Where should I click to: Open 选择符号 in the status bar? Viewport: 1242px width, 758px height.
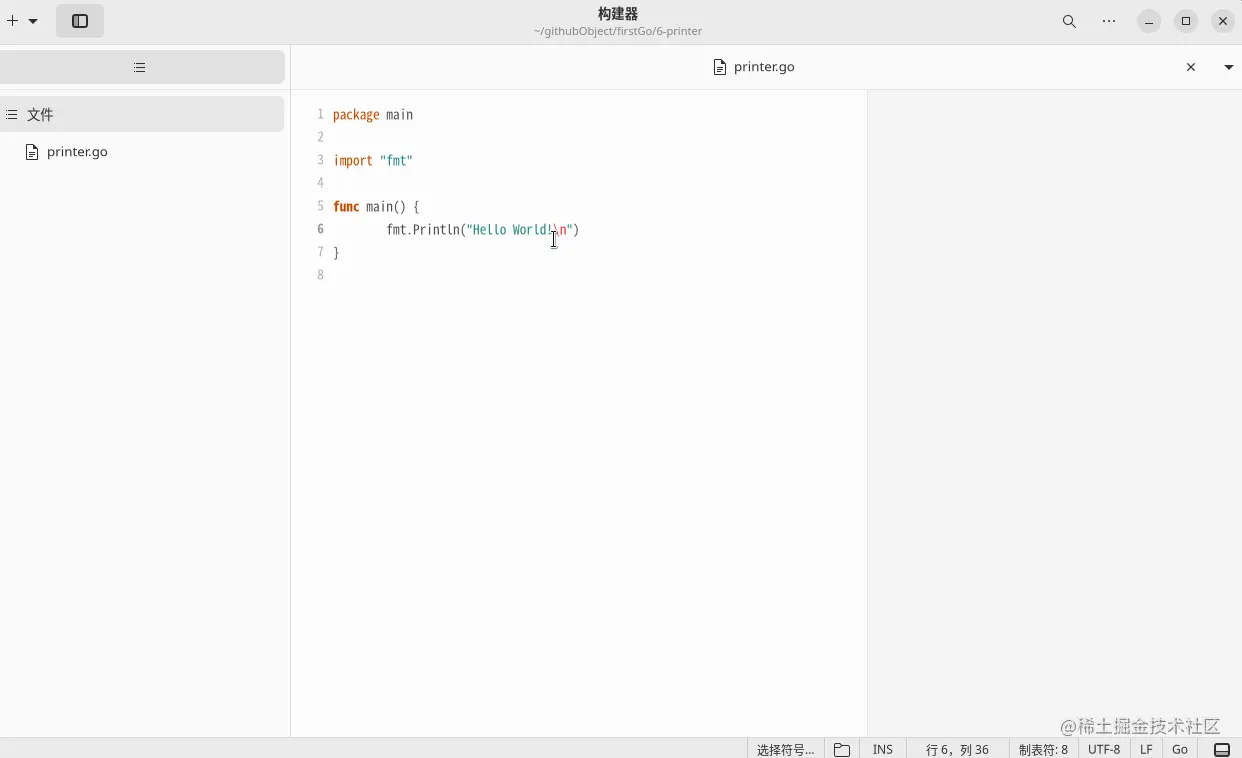coord(784,749)
